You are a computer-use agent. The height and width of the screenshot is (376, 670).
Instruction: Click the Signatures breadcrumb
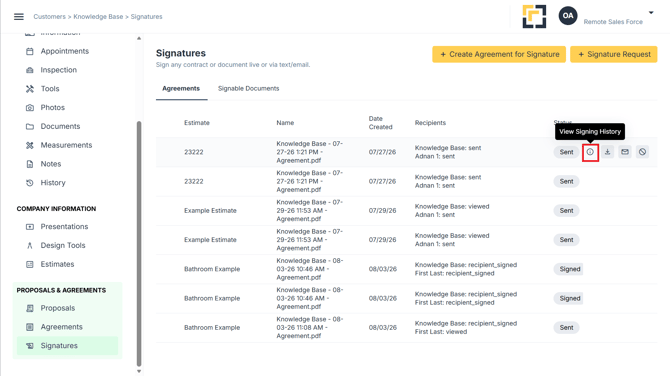[x=147, y=17]
